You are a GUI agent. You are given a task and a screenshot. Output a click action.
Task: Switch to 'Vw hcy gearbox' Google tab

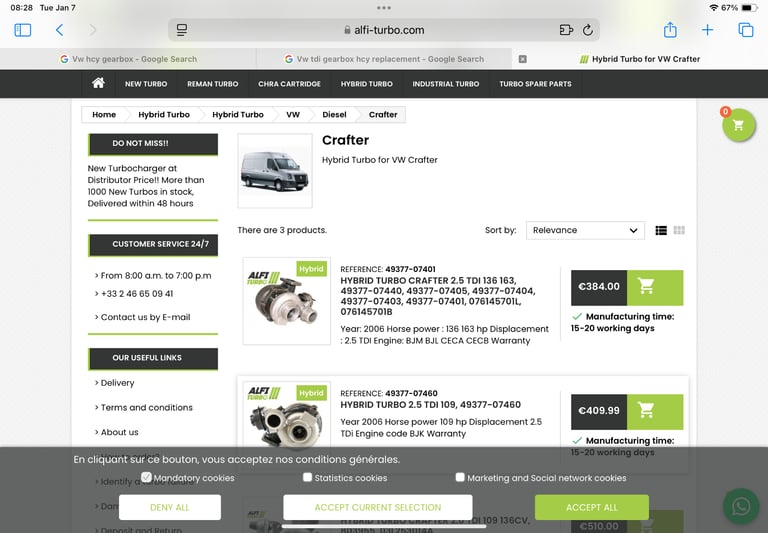coord(128,59)
